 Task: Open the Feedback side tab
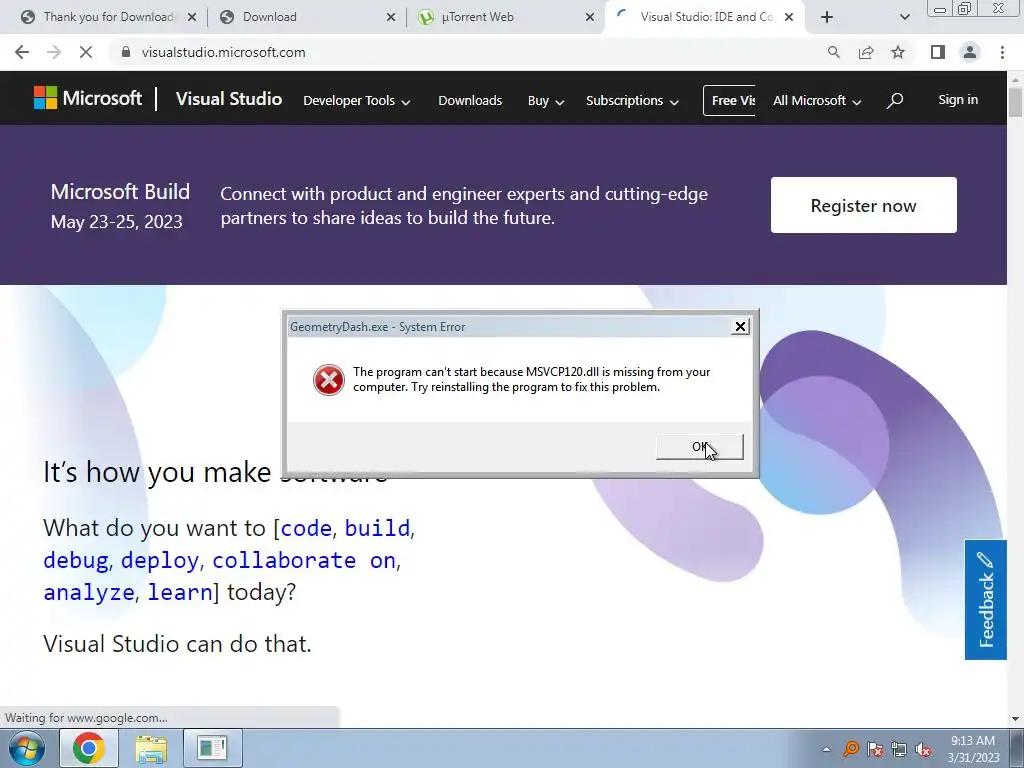click(x=985, y=600)
